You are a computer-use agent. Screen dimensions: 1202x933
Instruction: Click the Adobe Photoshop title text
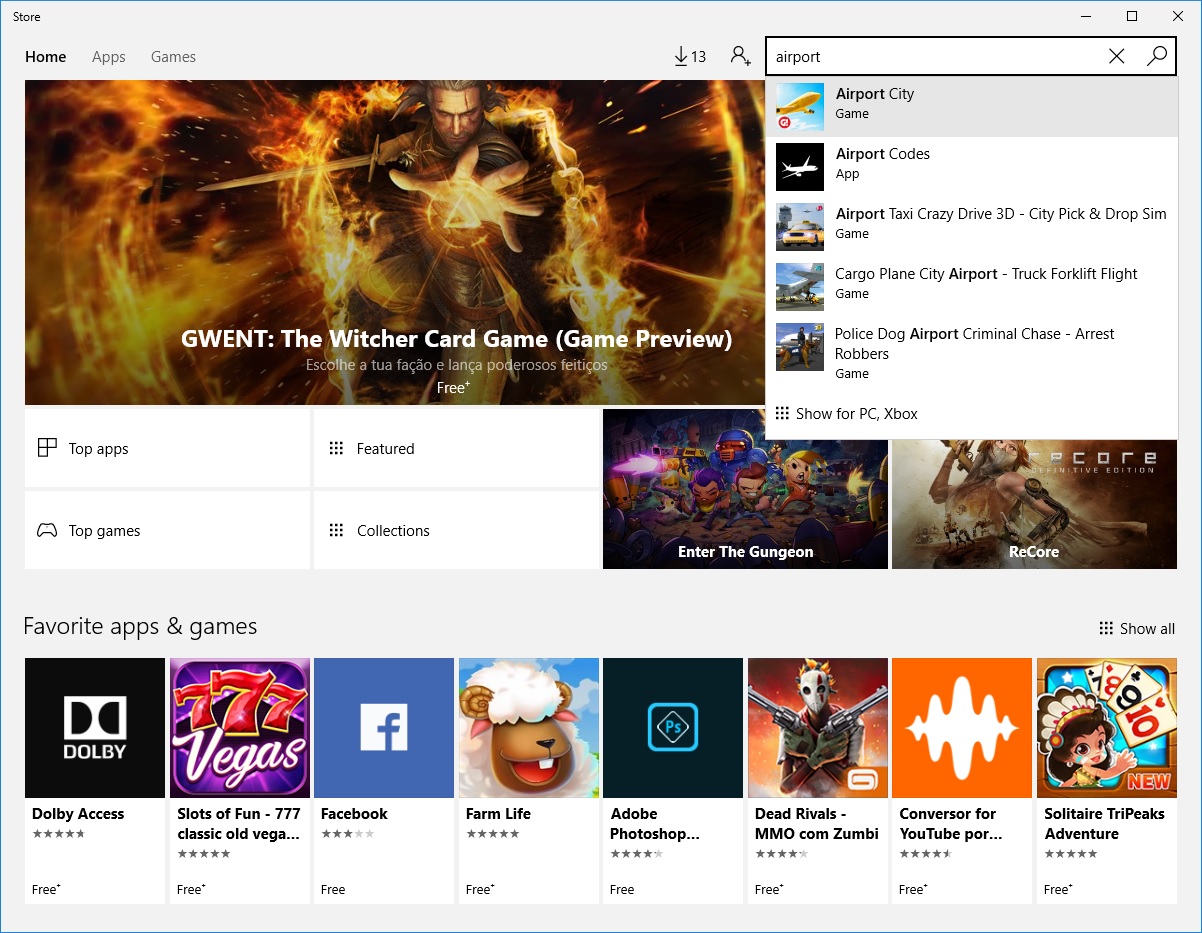click(655, 824)
